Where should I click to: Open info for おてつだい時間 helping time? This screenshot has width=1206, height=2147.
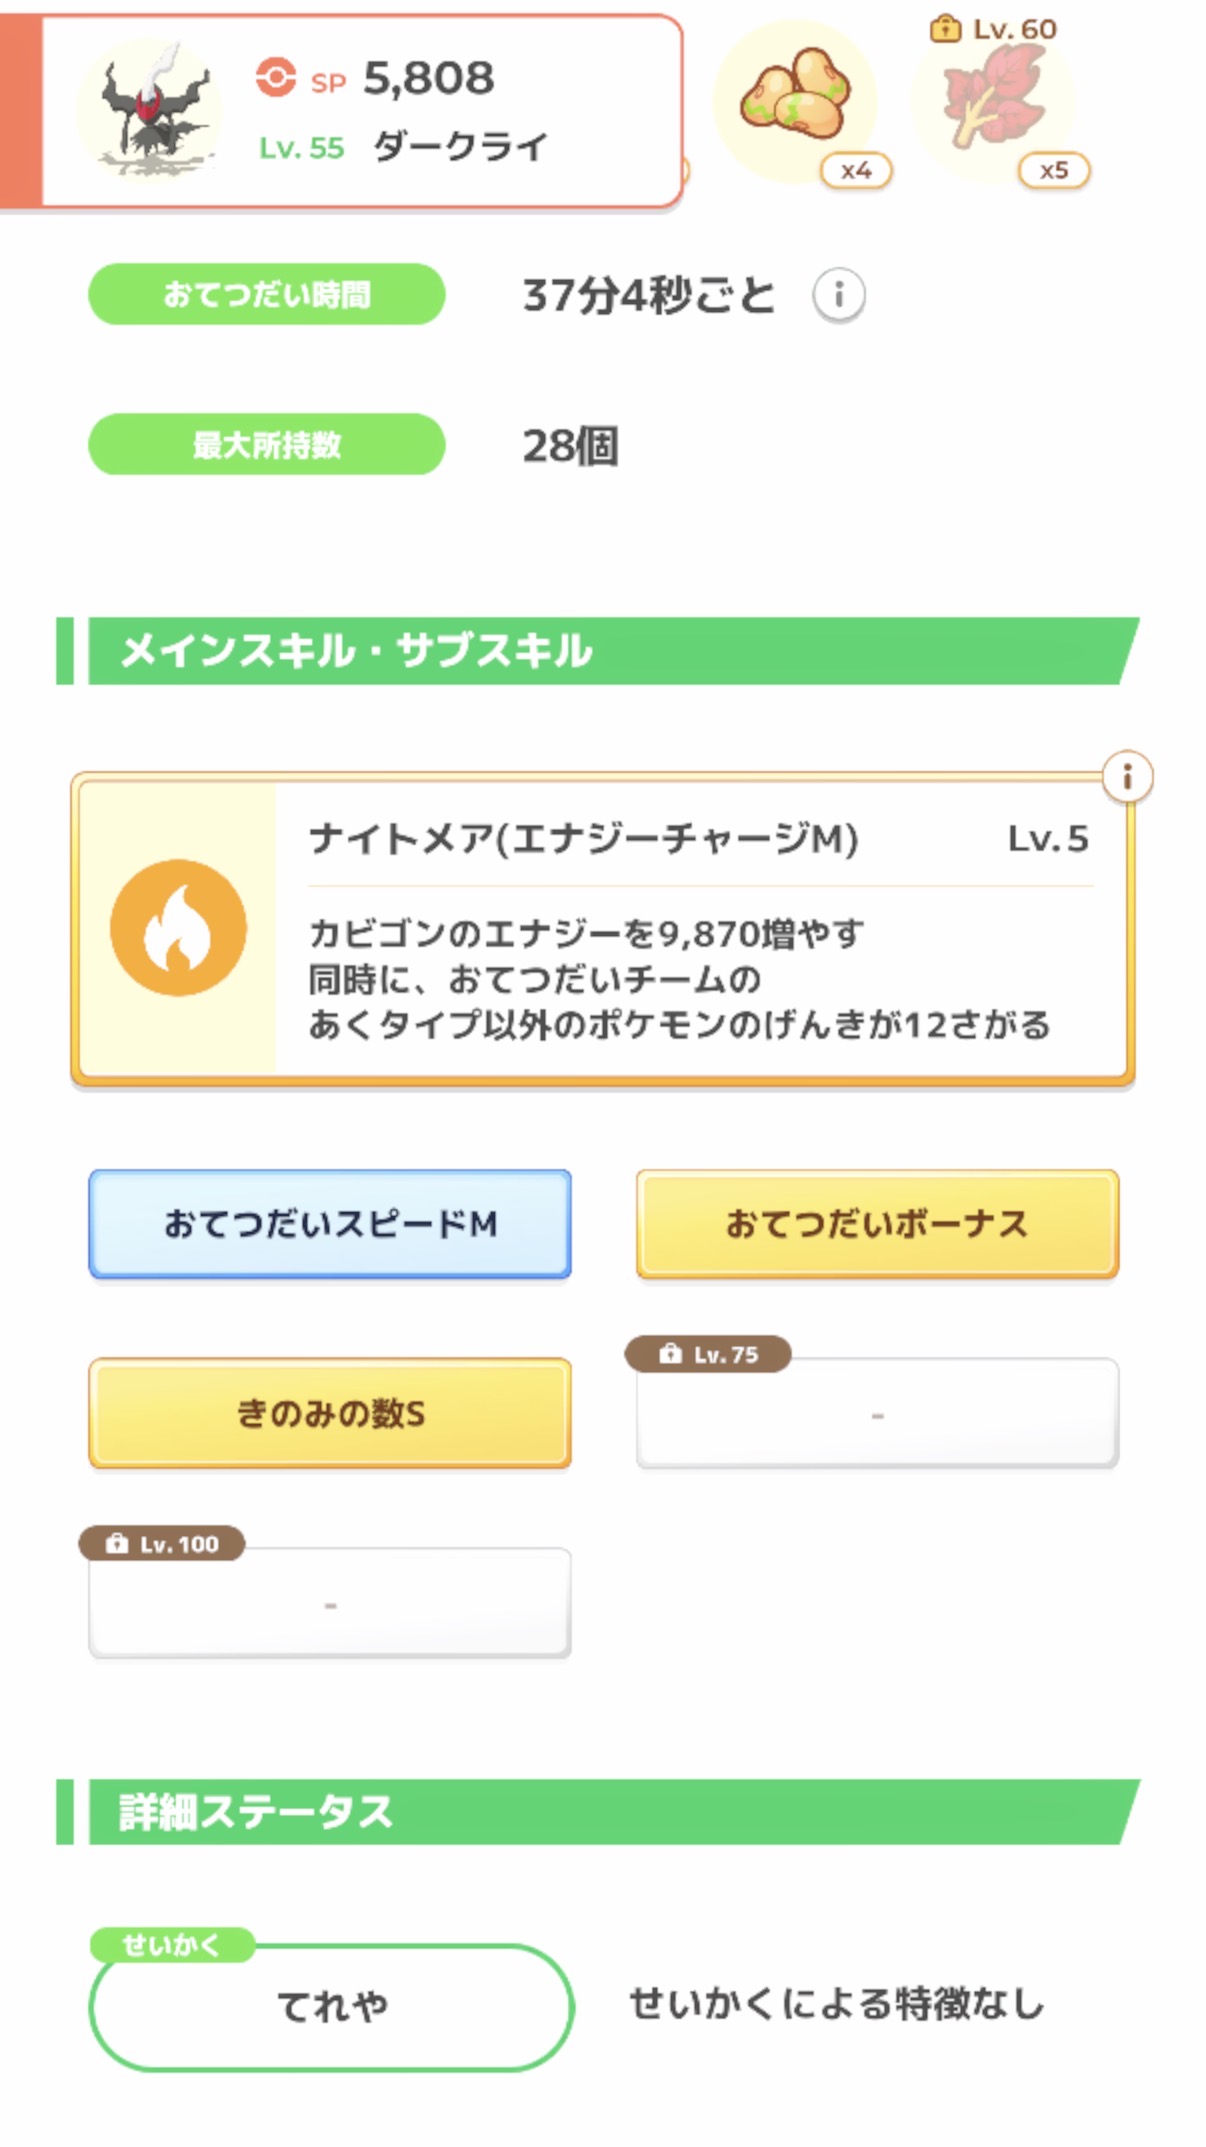(838, 295)
